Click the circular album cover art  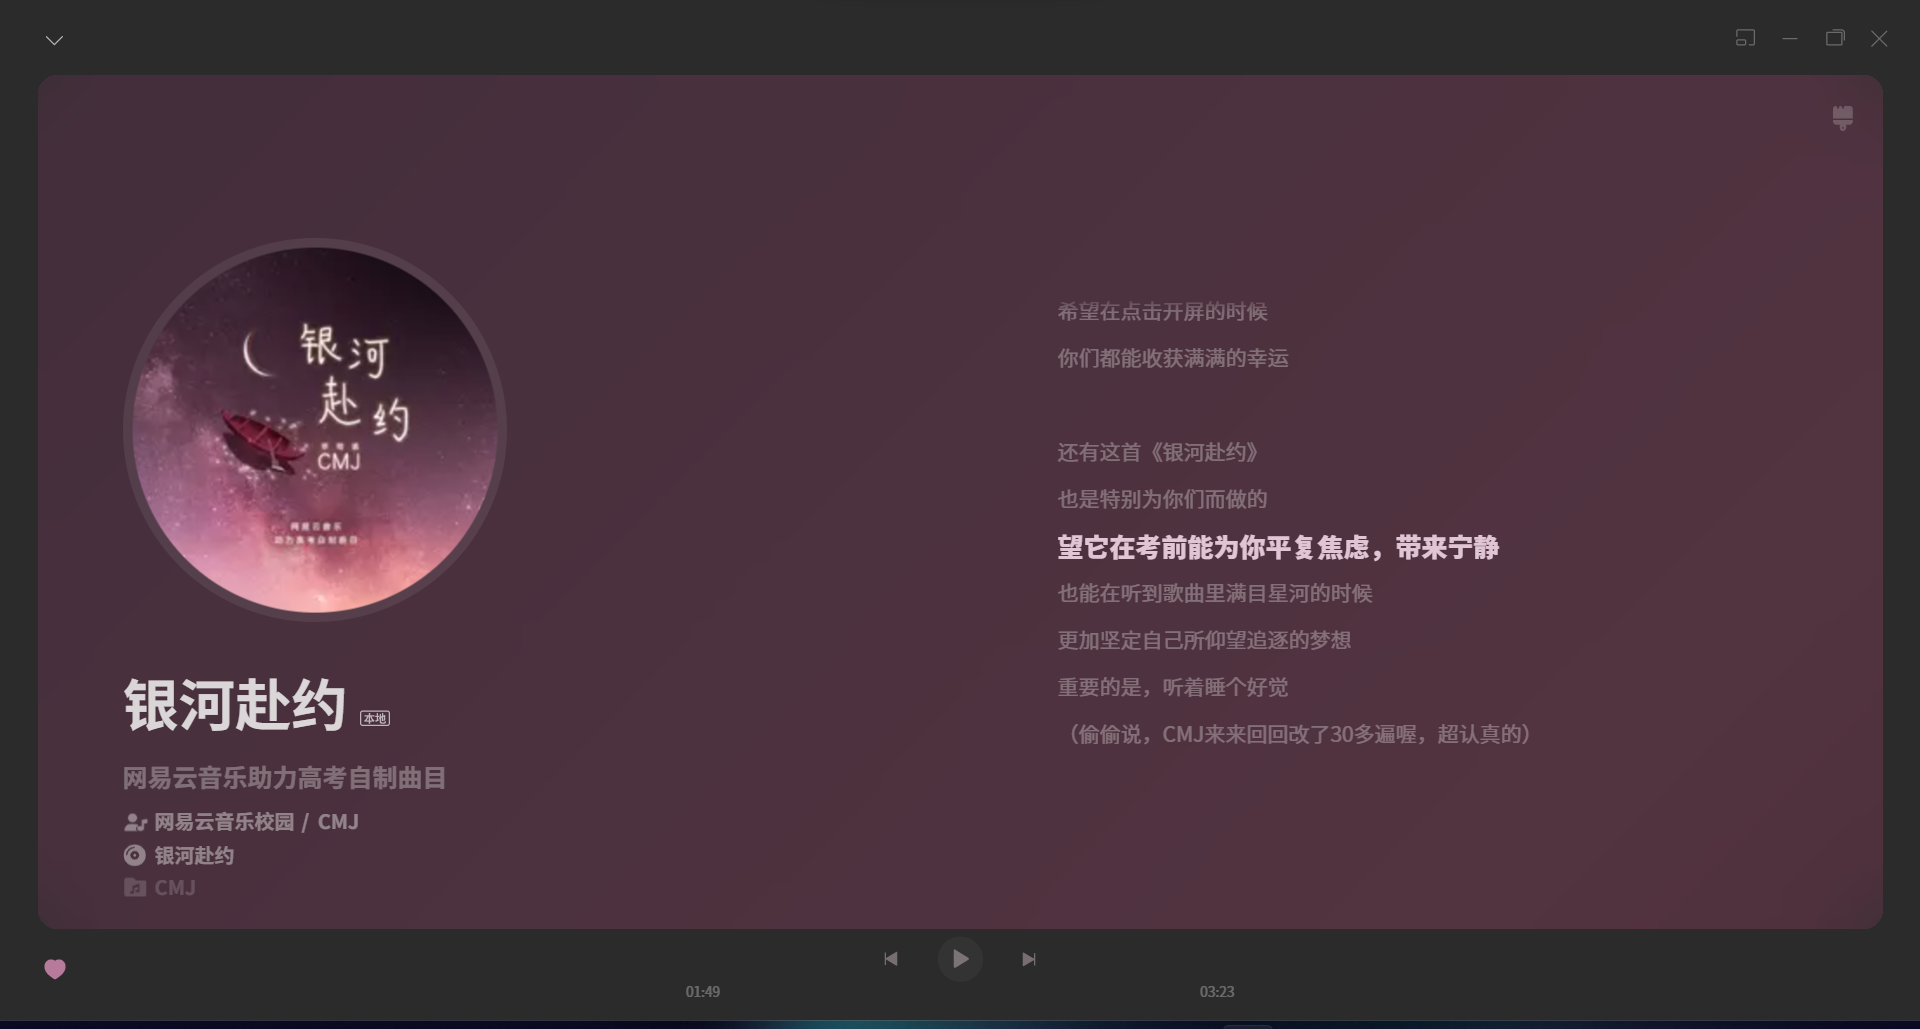click(x=315, y=428)
